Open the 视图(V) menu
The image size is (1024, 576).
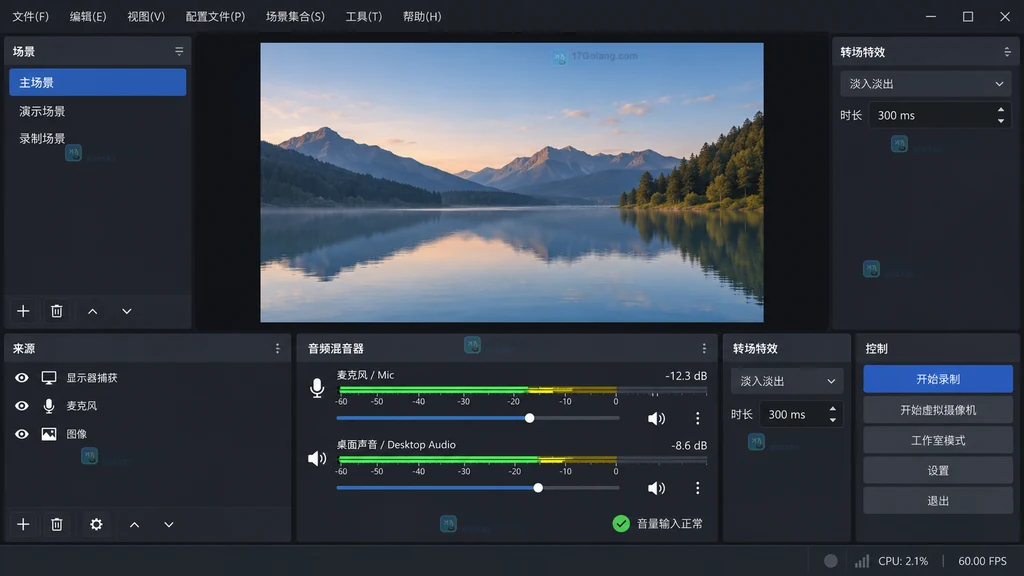146,16
